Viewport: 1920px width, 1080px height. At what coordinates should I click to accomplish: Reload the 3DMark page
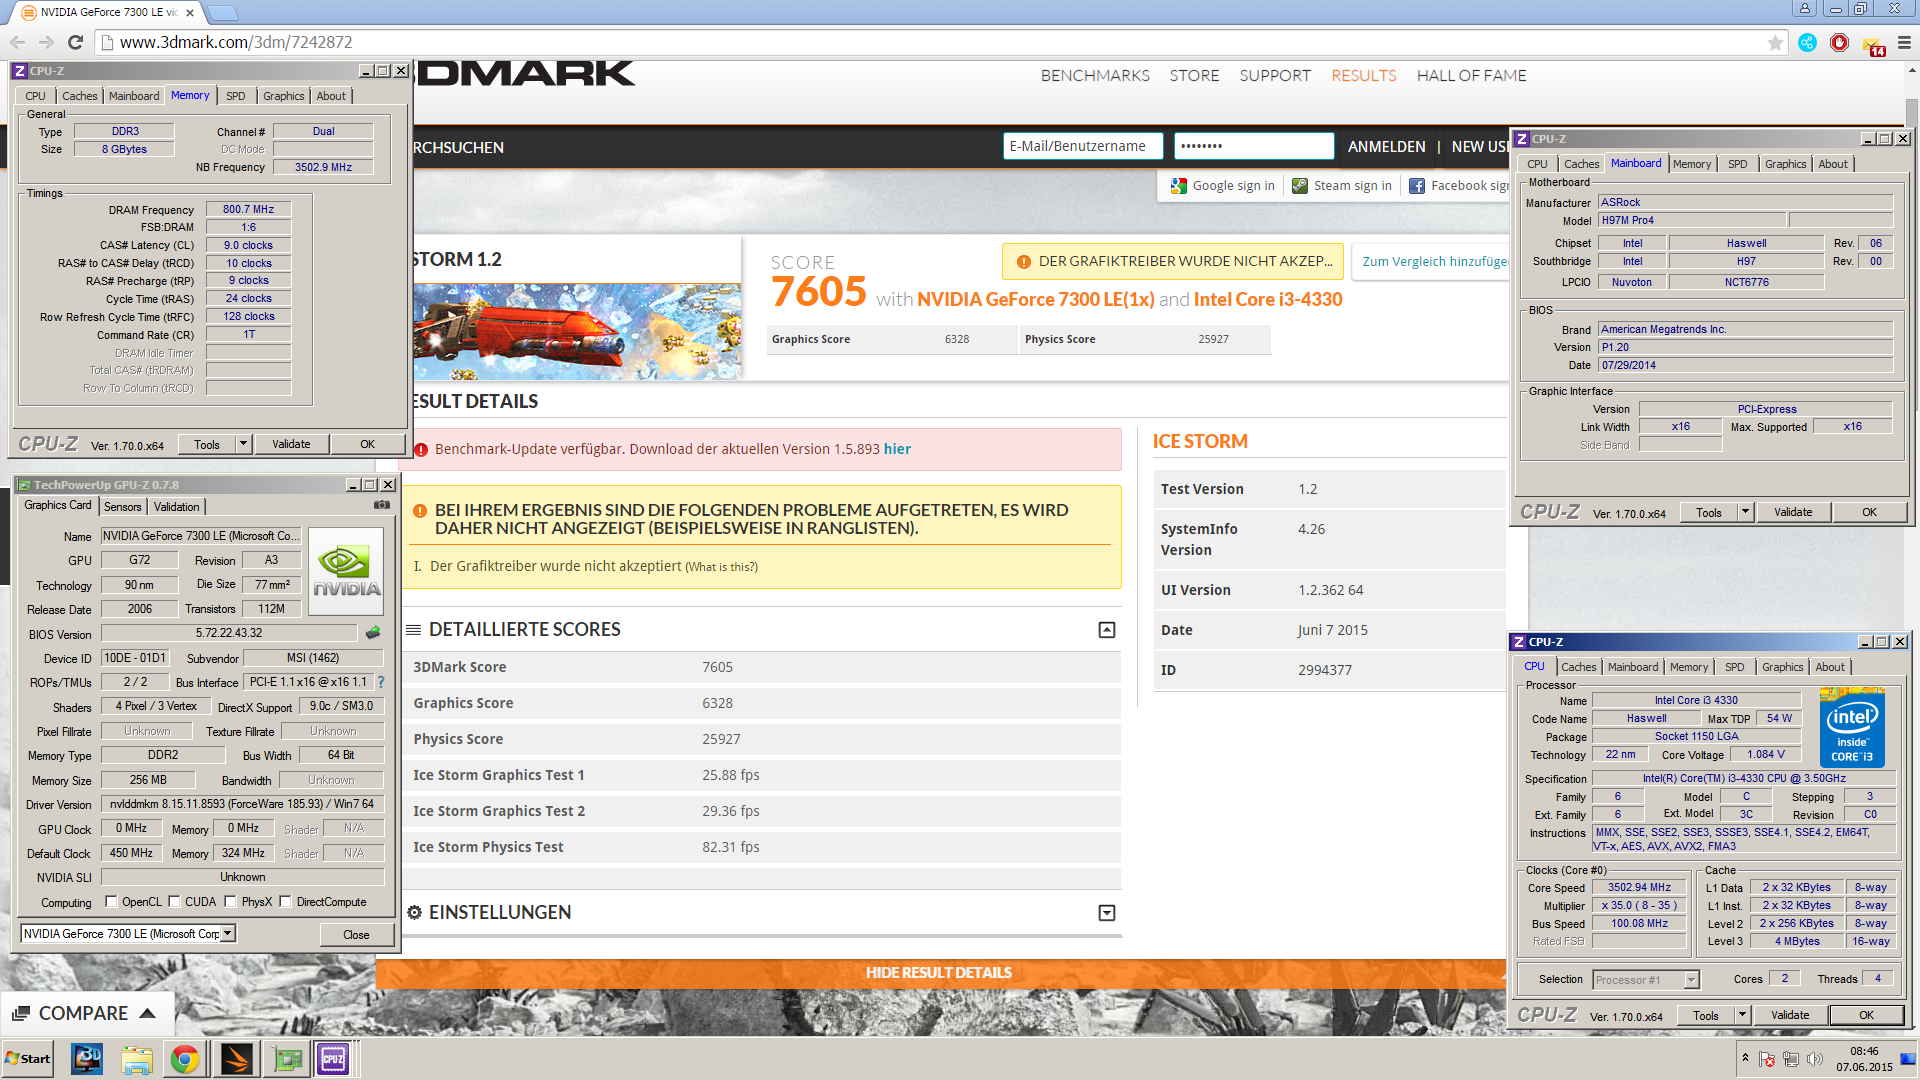click(x=75, y=42)
